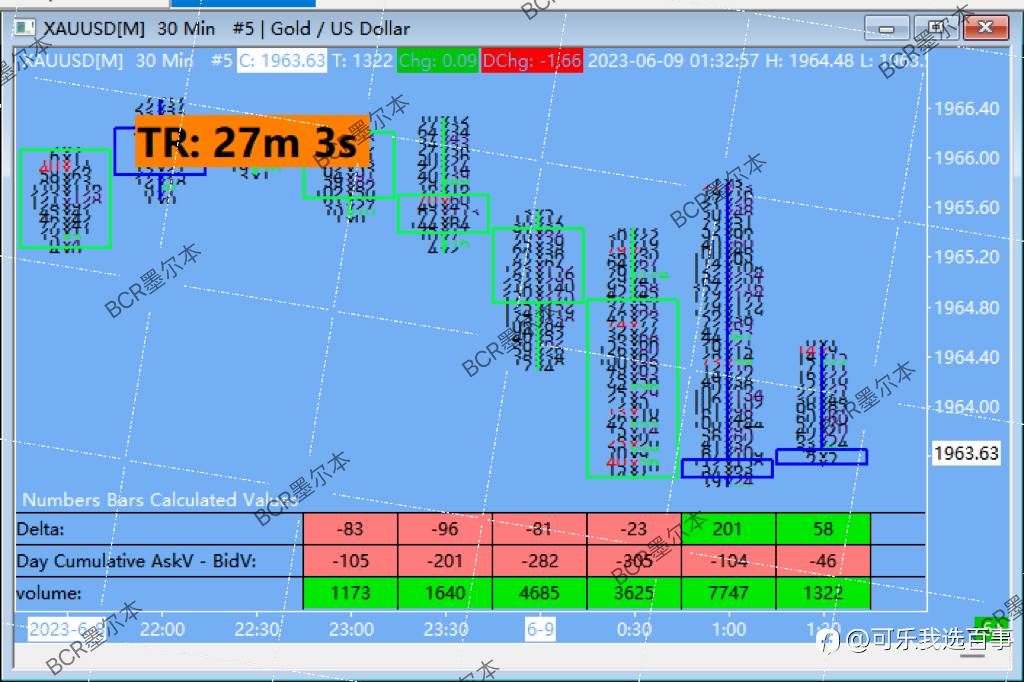Viewport: 1024px width, 682px height.
Task: Click the Day Cumulative AskV - BidV label
Action: tap(136, 561)
